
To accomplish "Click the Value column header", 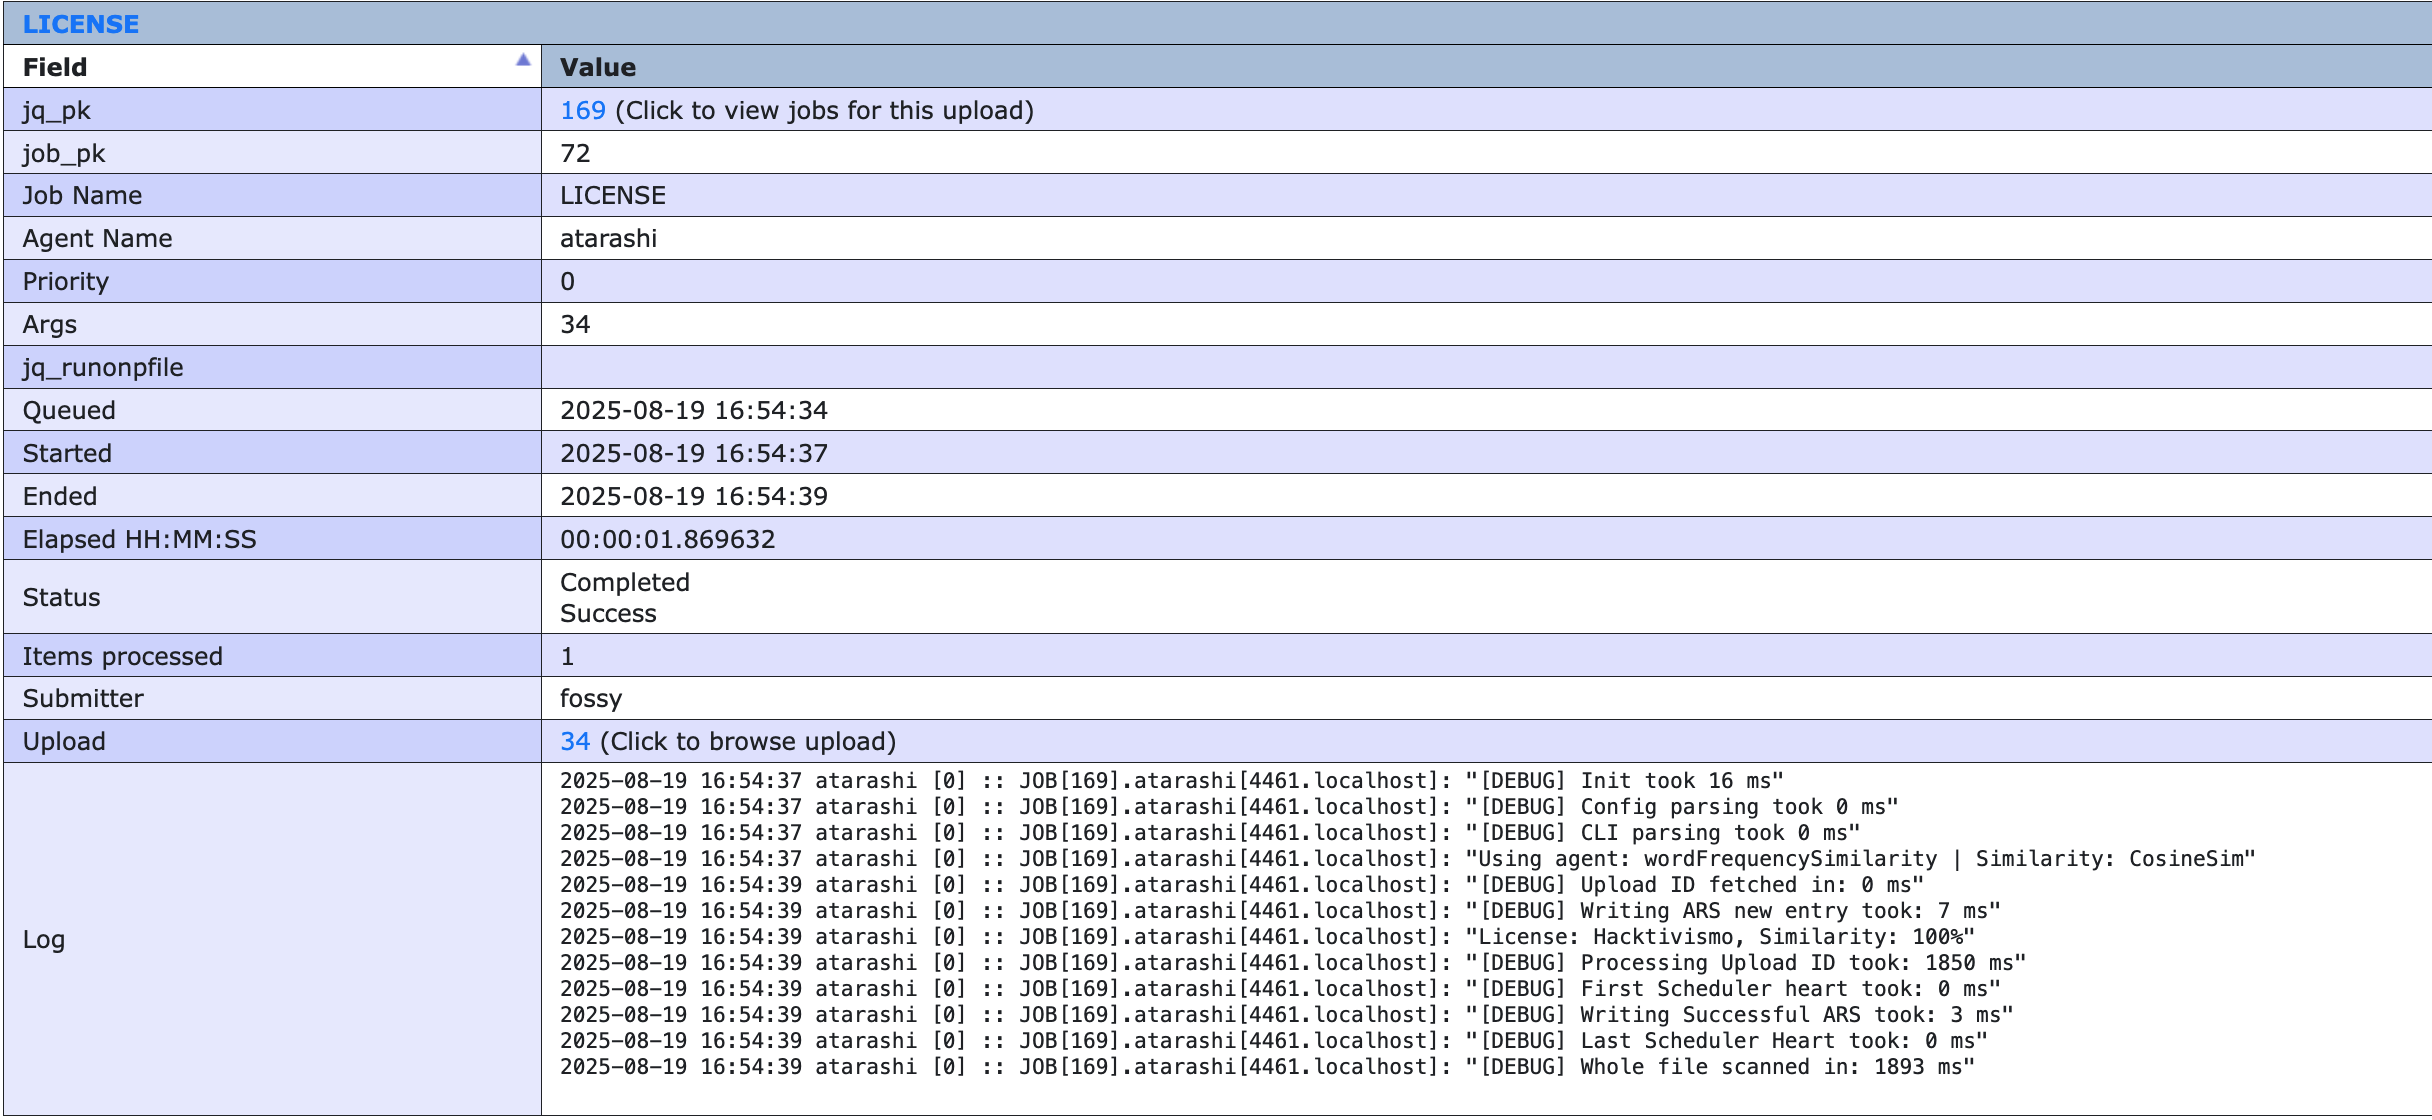I will (x=1486, y=66).
